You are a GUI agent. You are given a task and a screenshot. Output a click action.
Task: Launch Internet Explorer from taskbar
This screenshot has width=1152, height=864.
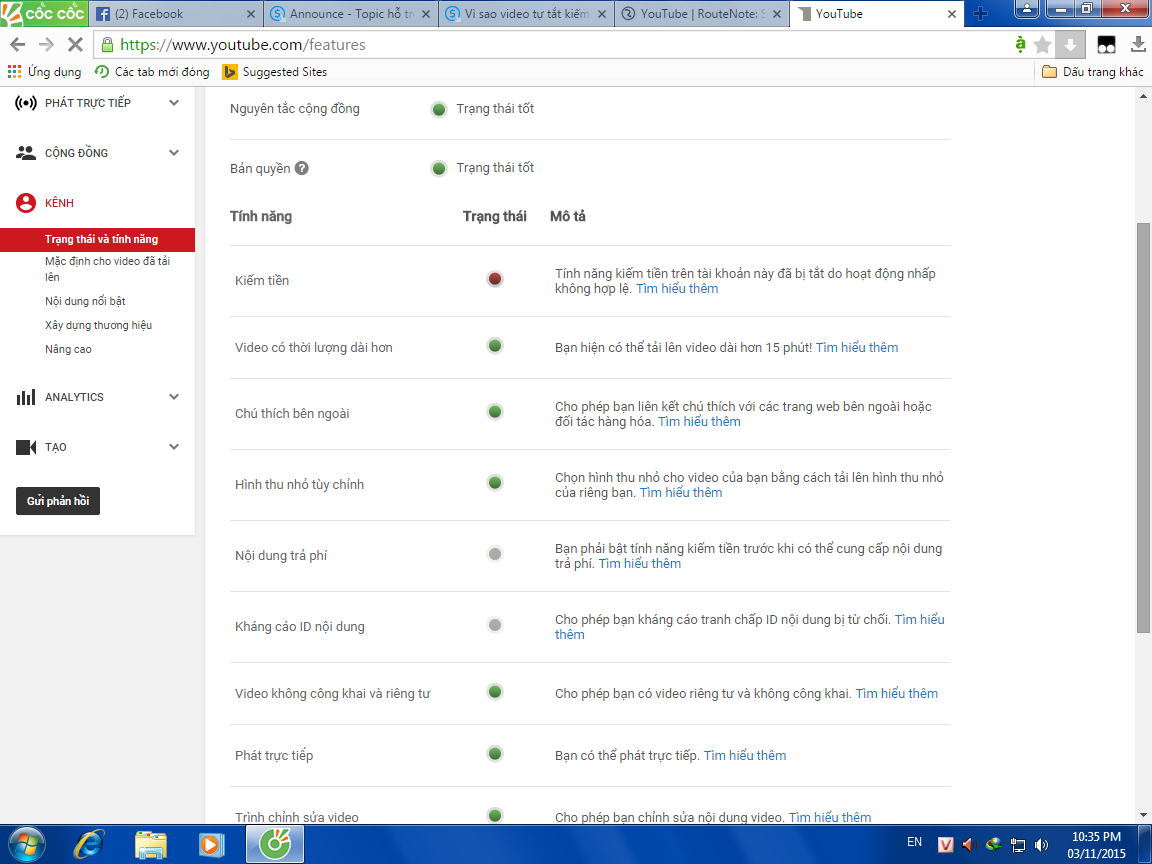point(89,845)
